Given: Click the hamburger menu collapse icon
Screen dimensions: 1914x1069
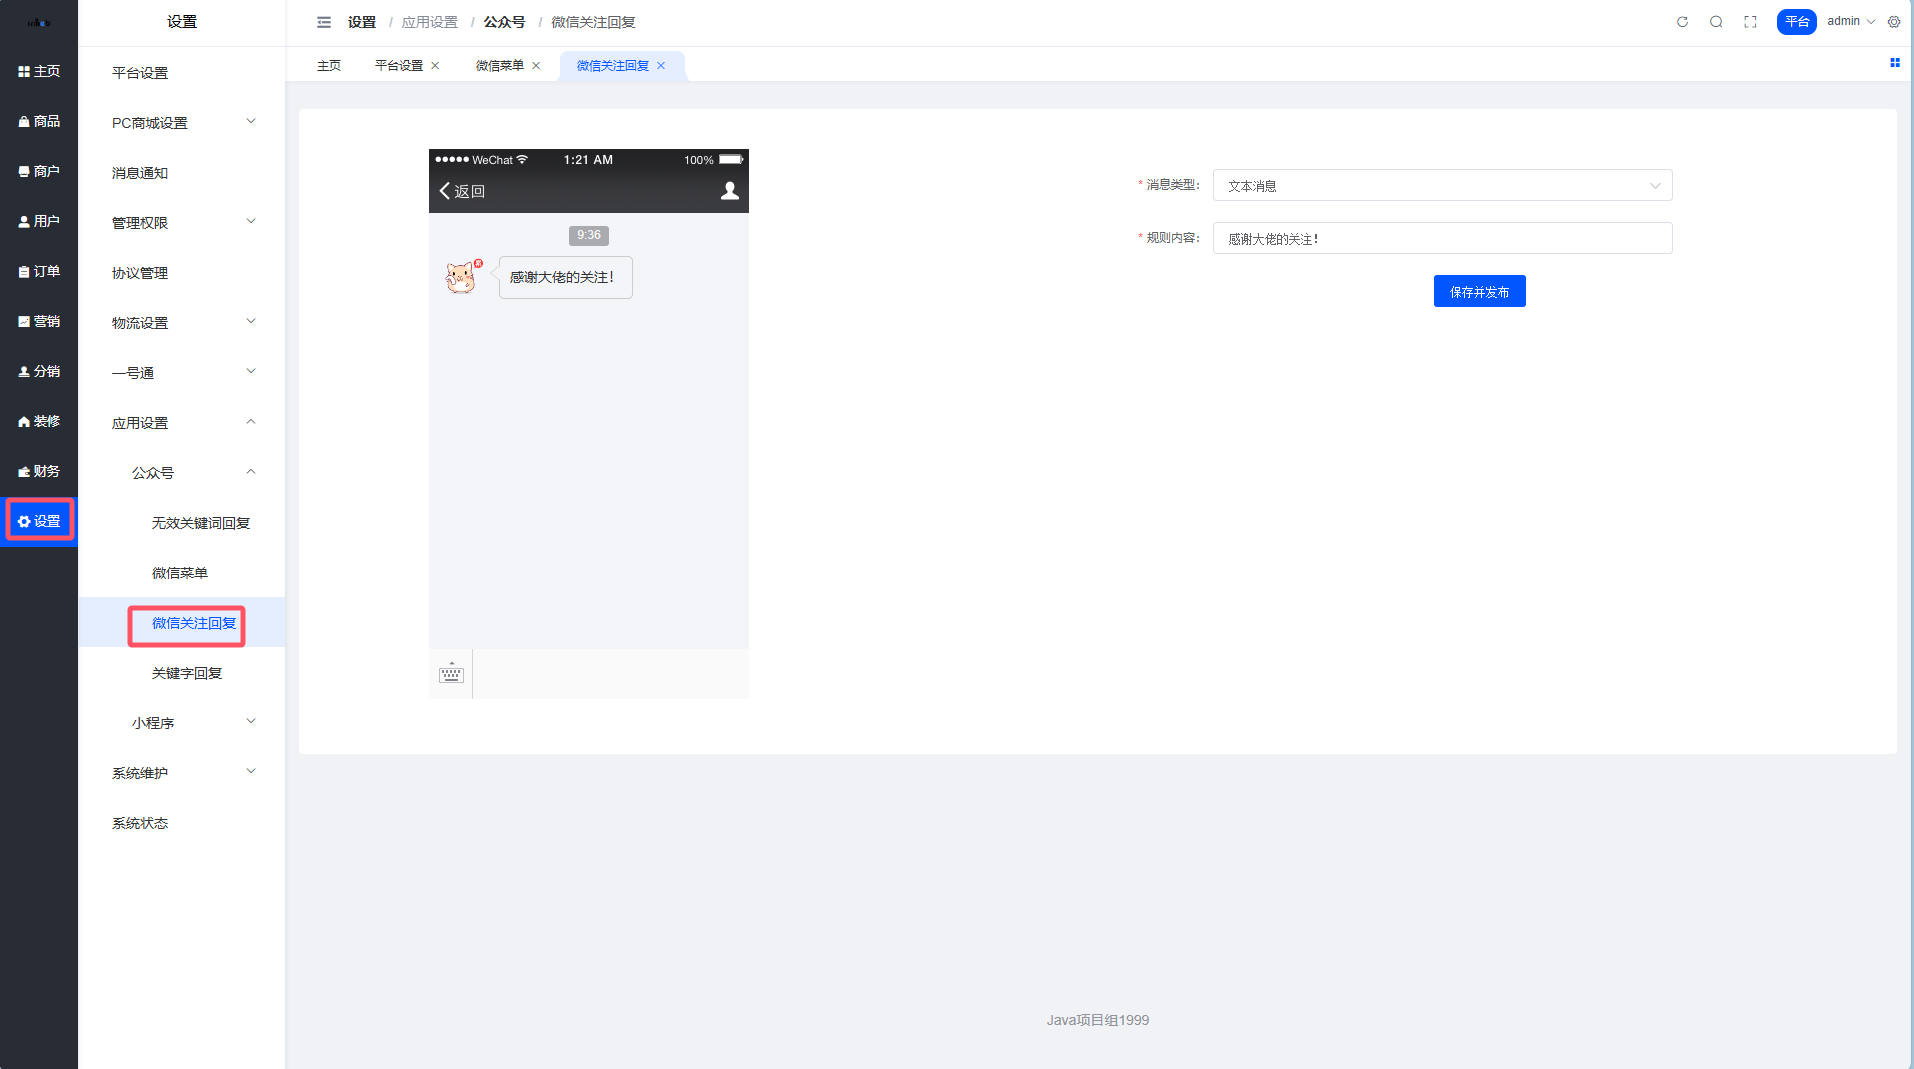Looking at the screenshot, I should 324,22.
